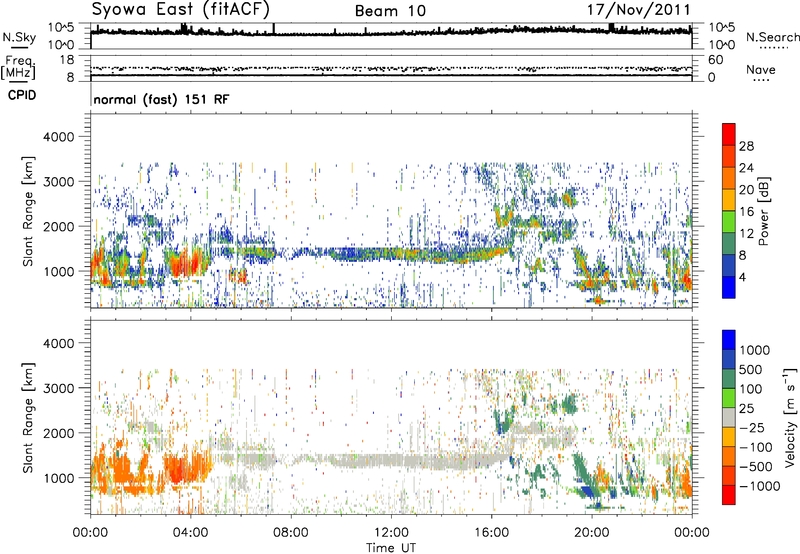The width and height of the screenshot is (800, 554).
Task: Click the 'Syowa East (fitACF)' title text
Action: 181,10
